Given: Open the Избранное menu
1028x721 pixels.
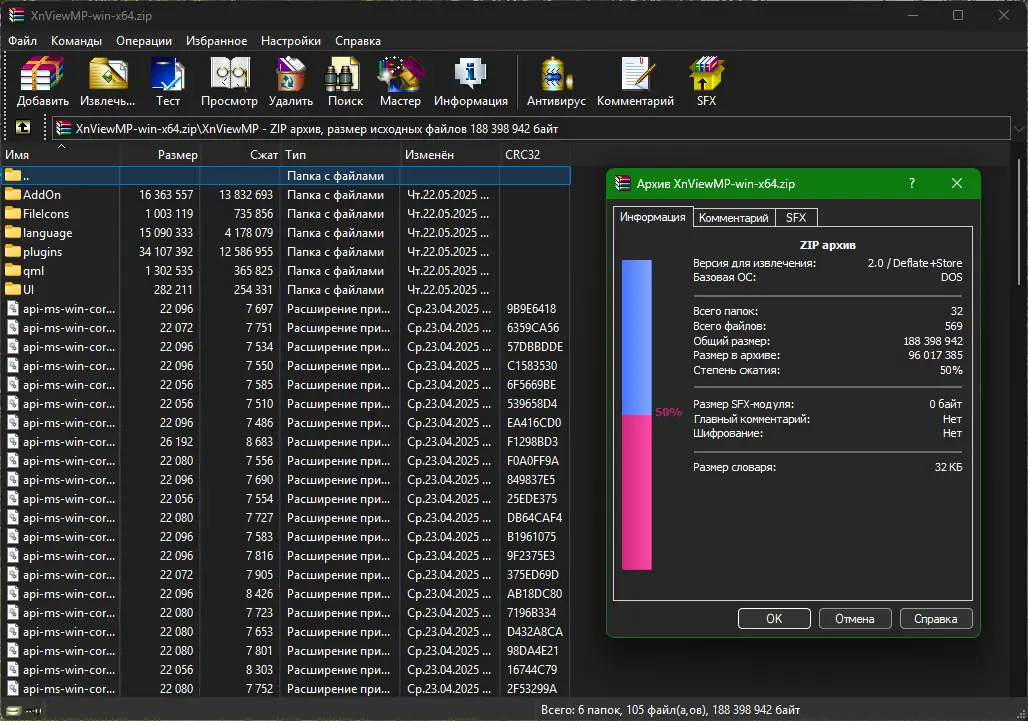Looking at the screenshot, I should coord(216,41).
